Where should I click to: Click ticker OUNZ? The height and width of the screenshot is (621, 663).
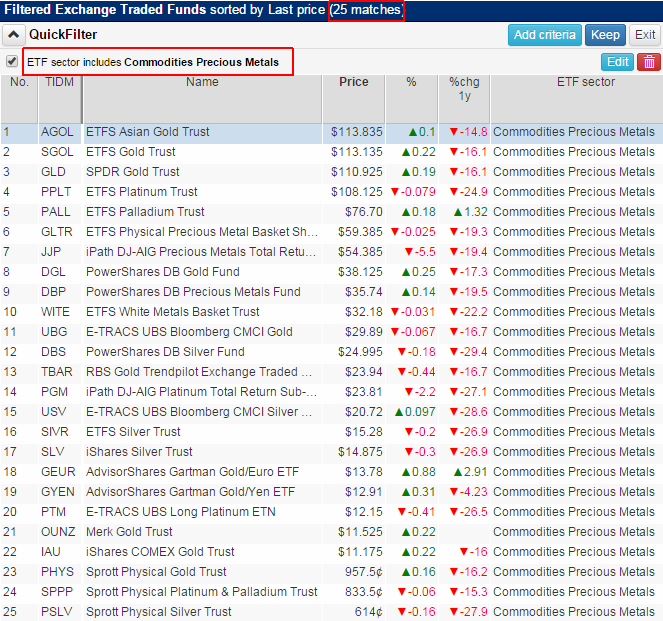58,532
